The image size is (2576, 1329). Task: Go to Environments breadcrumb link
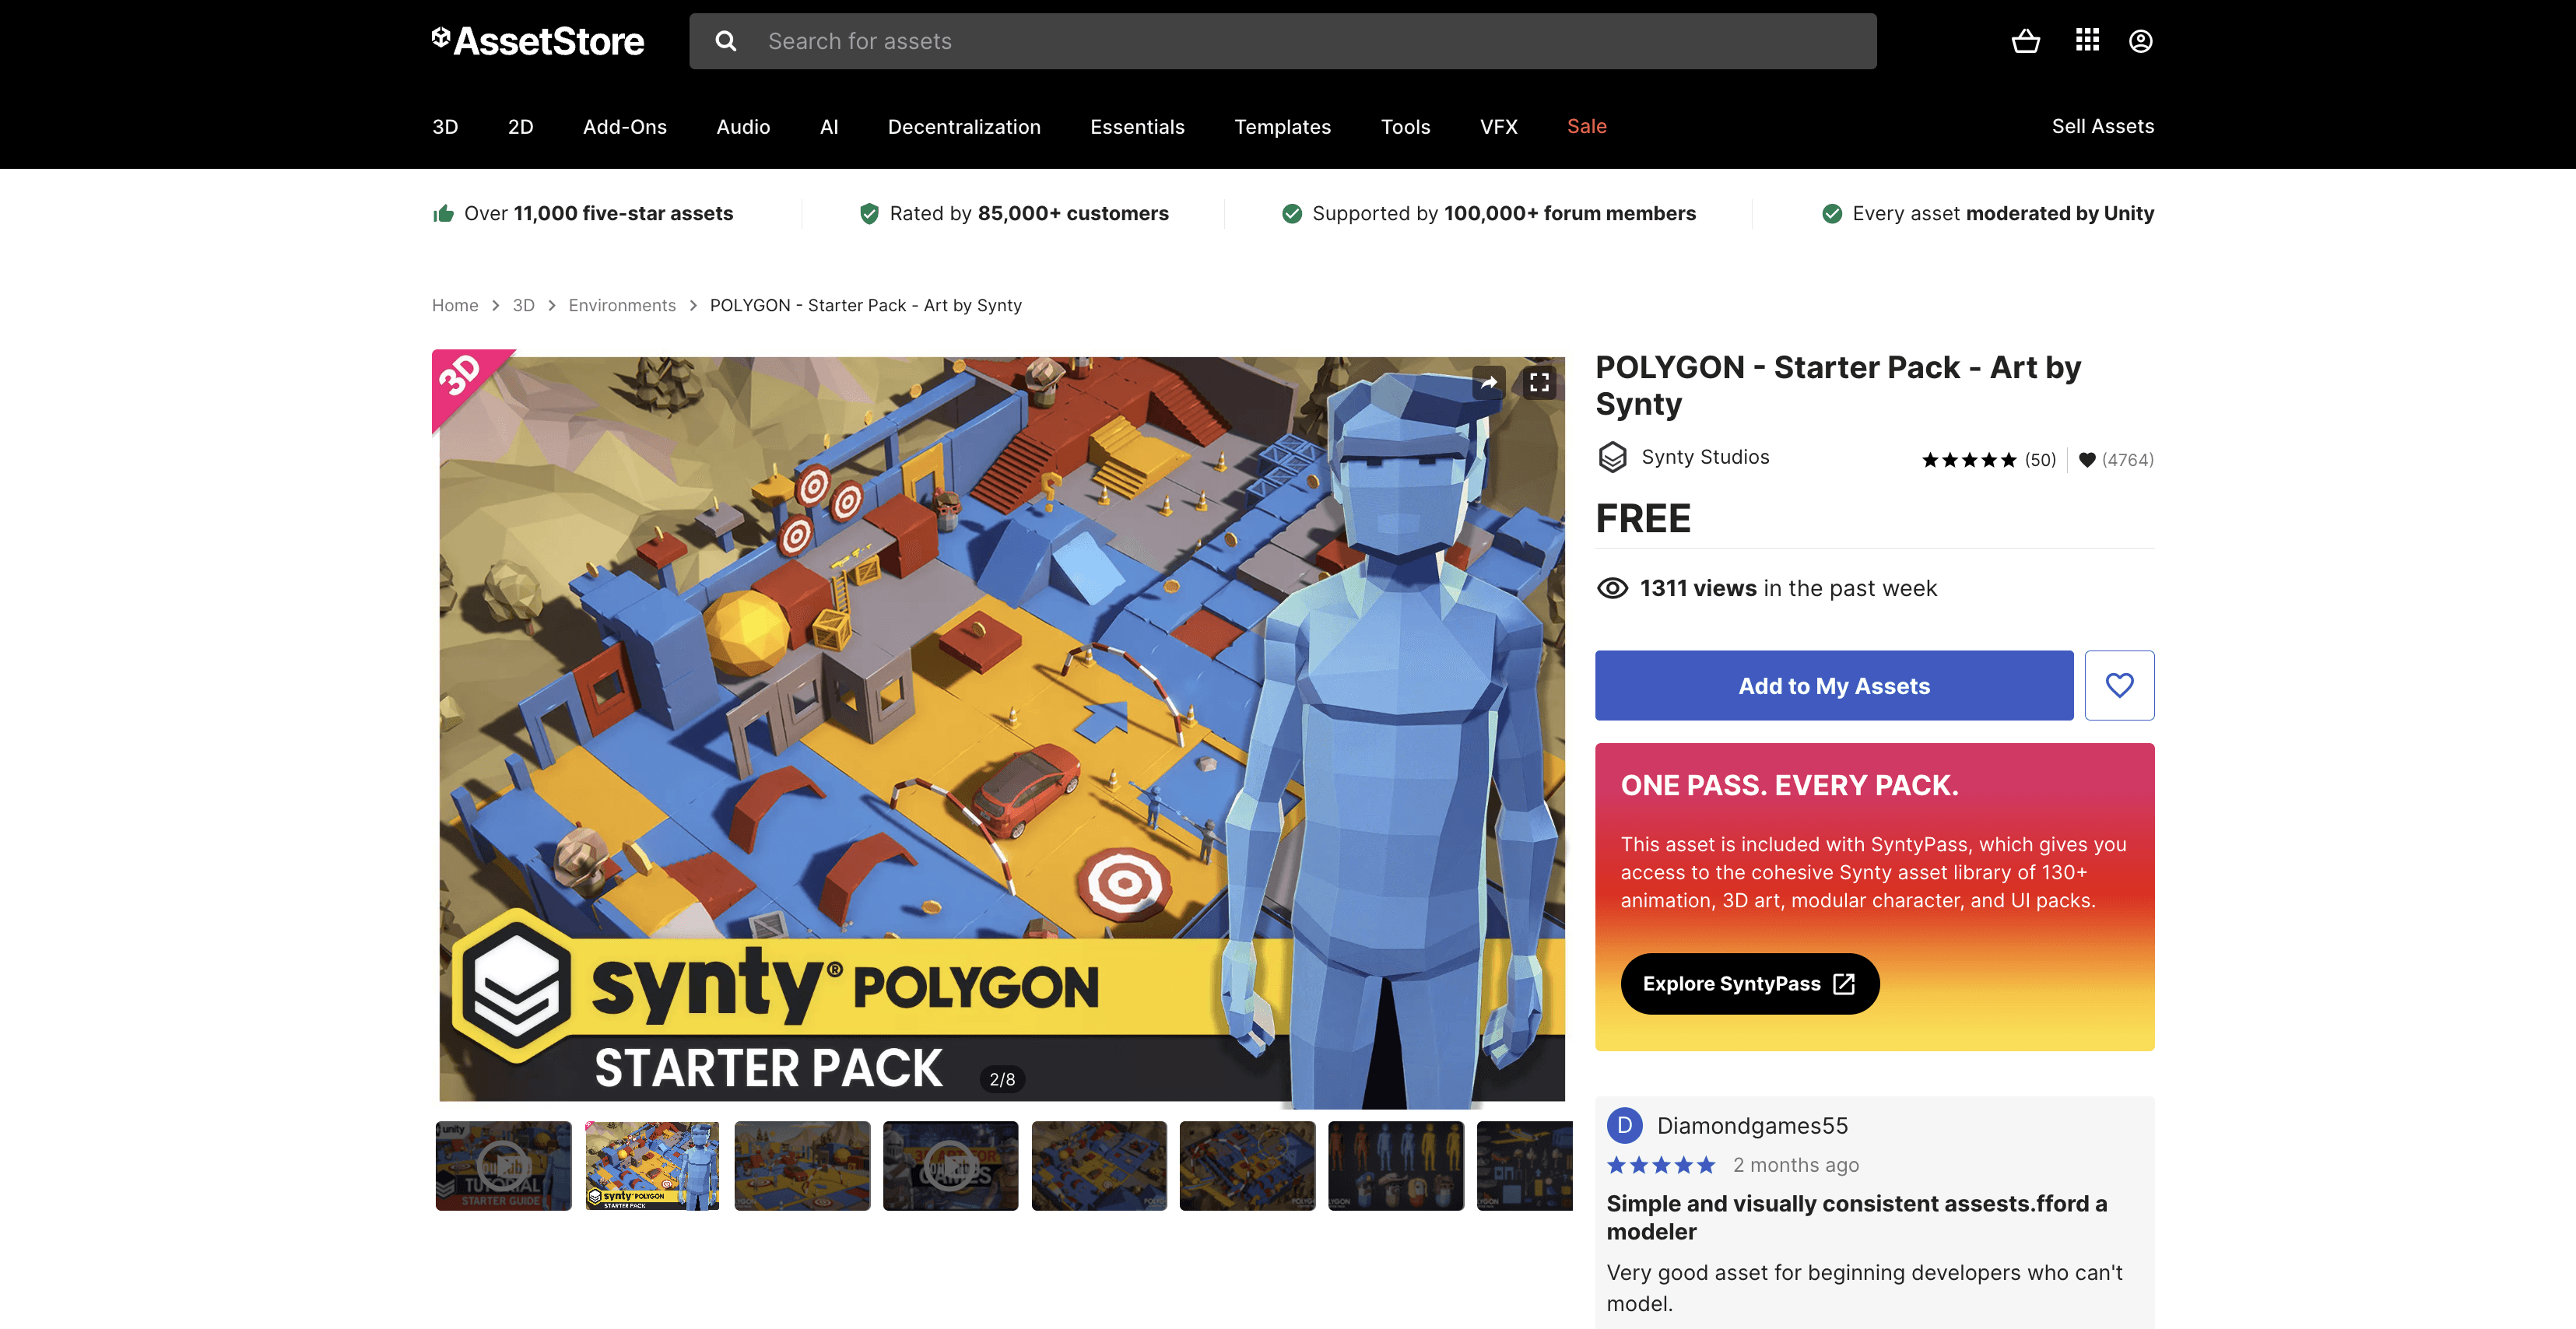point(622,305)
